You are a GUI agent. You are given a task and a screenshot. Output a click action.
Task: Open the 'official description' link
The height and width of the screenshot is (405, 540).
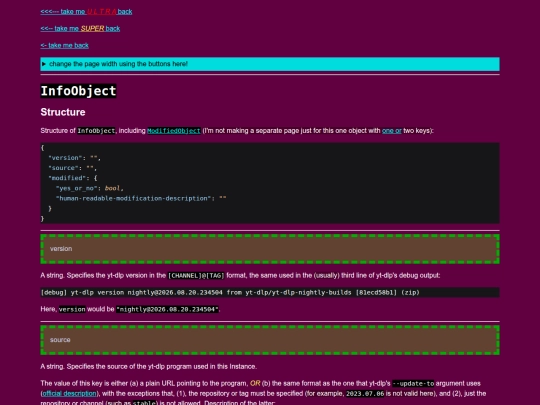point(69,393)
